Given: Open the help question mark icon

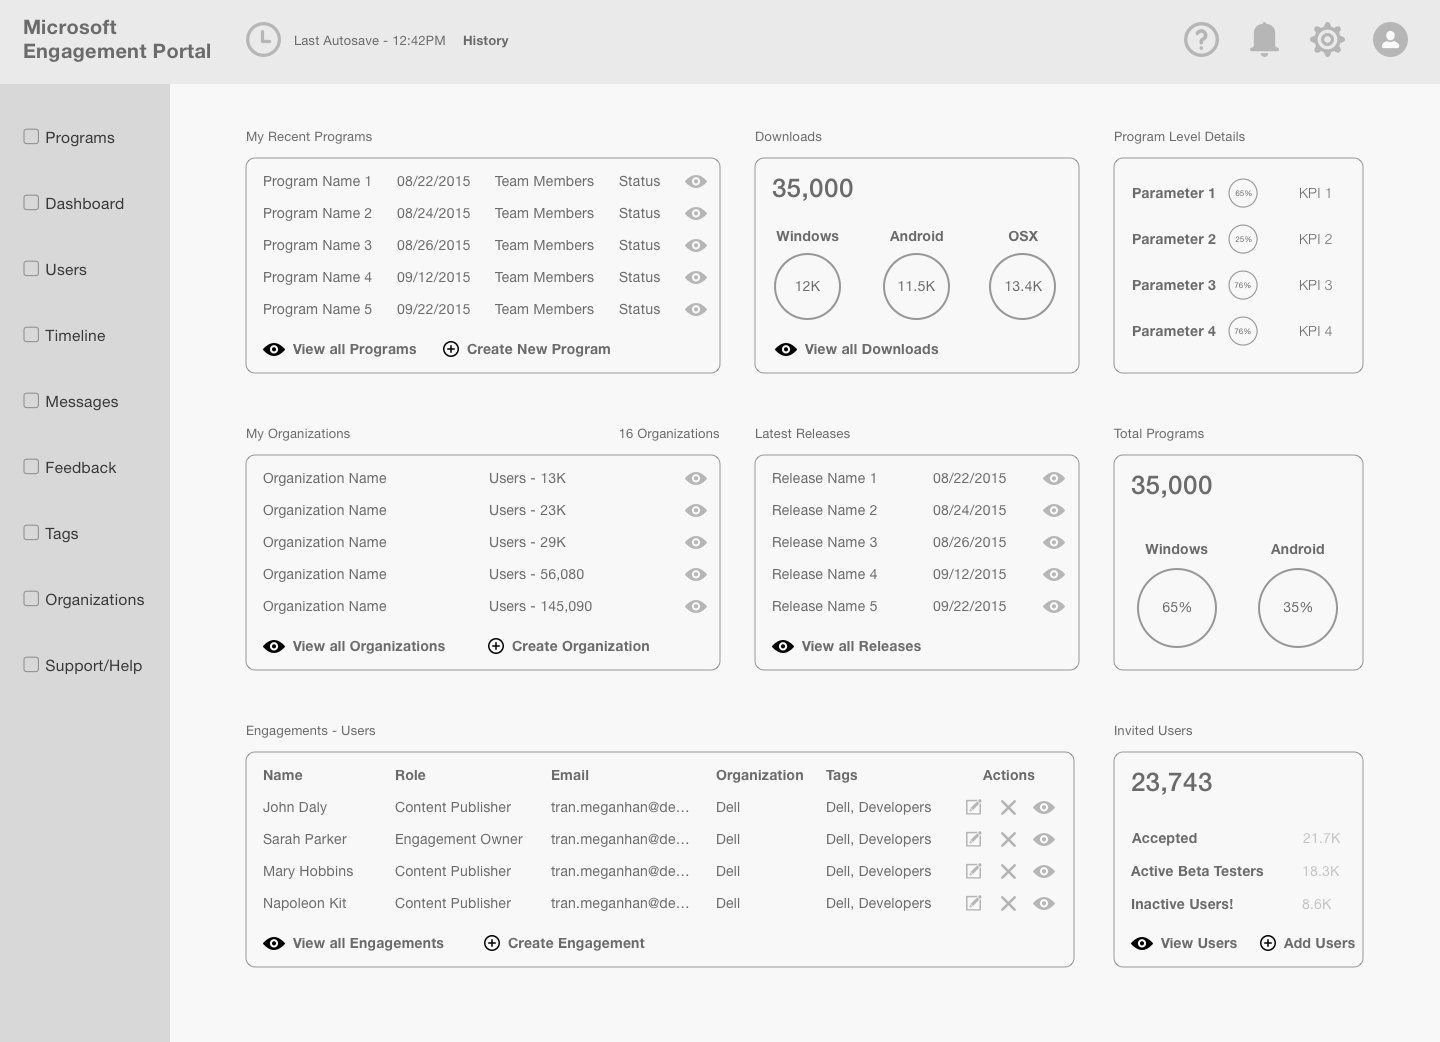Looking at the screenshot, I should 1201,40.
